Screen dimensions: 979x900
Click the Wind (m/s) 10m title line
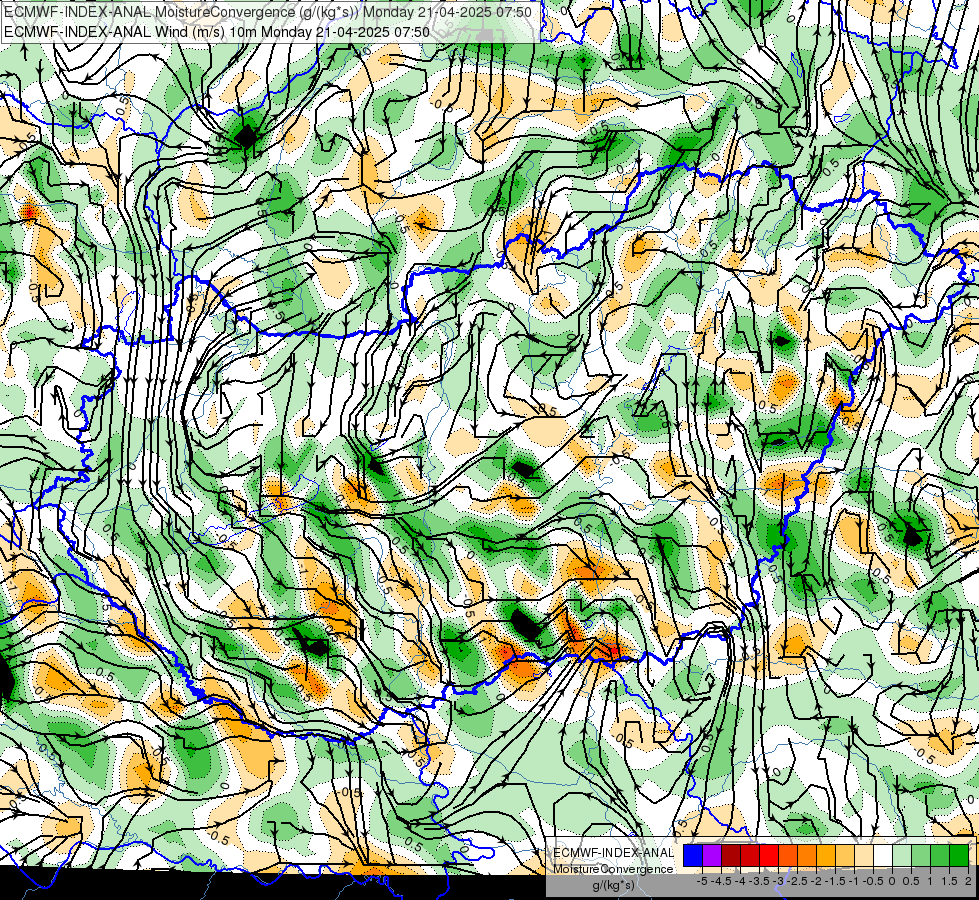217,31
